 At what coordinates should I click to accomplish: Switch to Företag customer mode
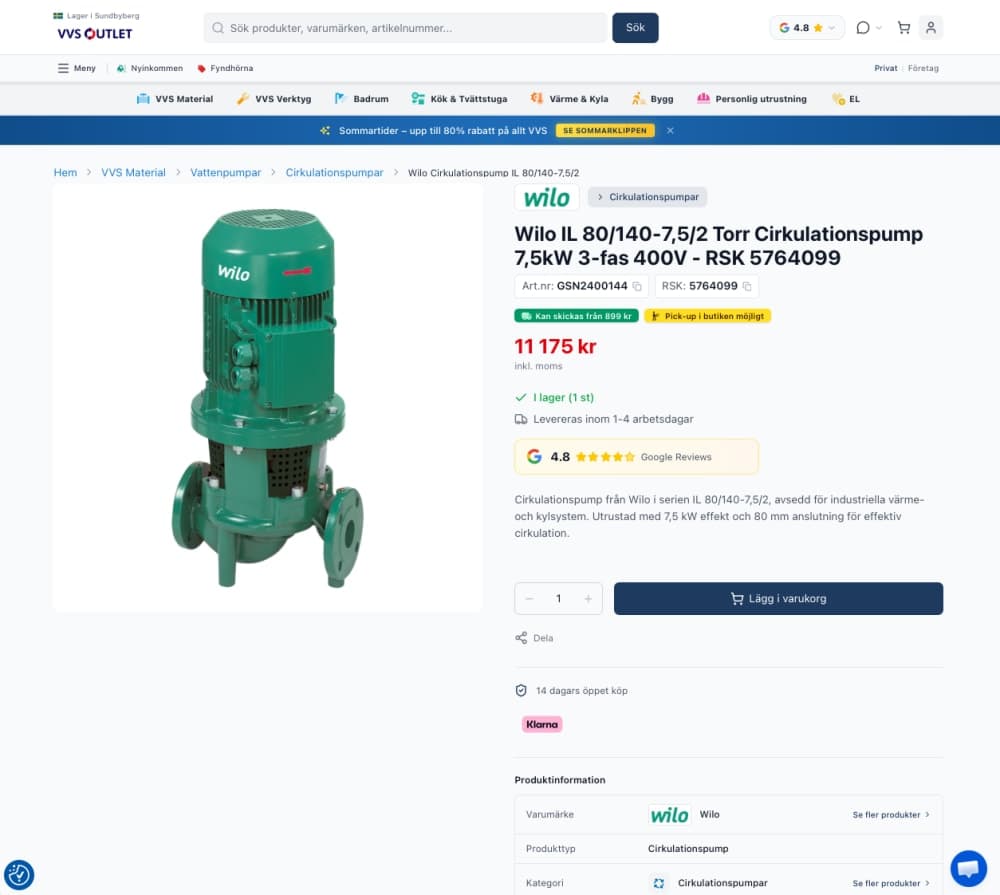tap(923, 68)
